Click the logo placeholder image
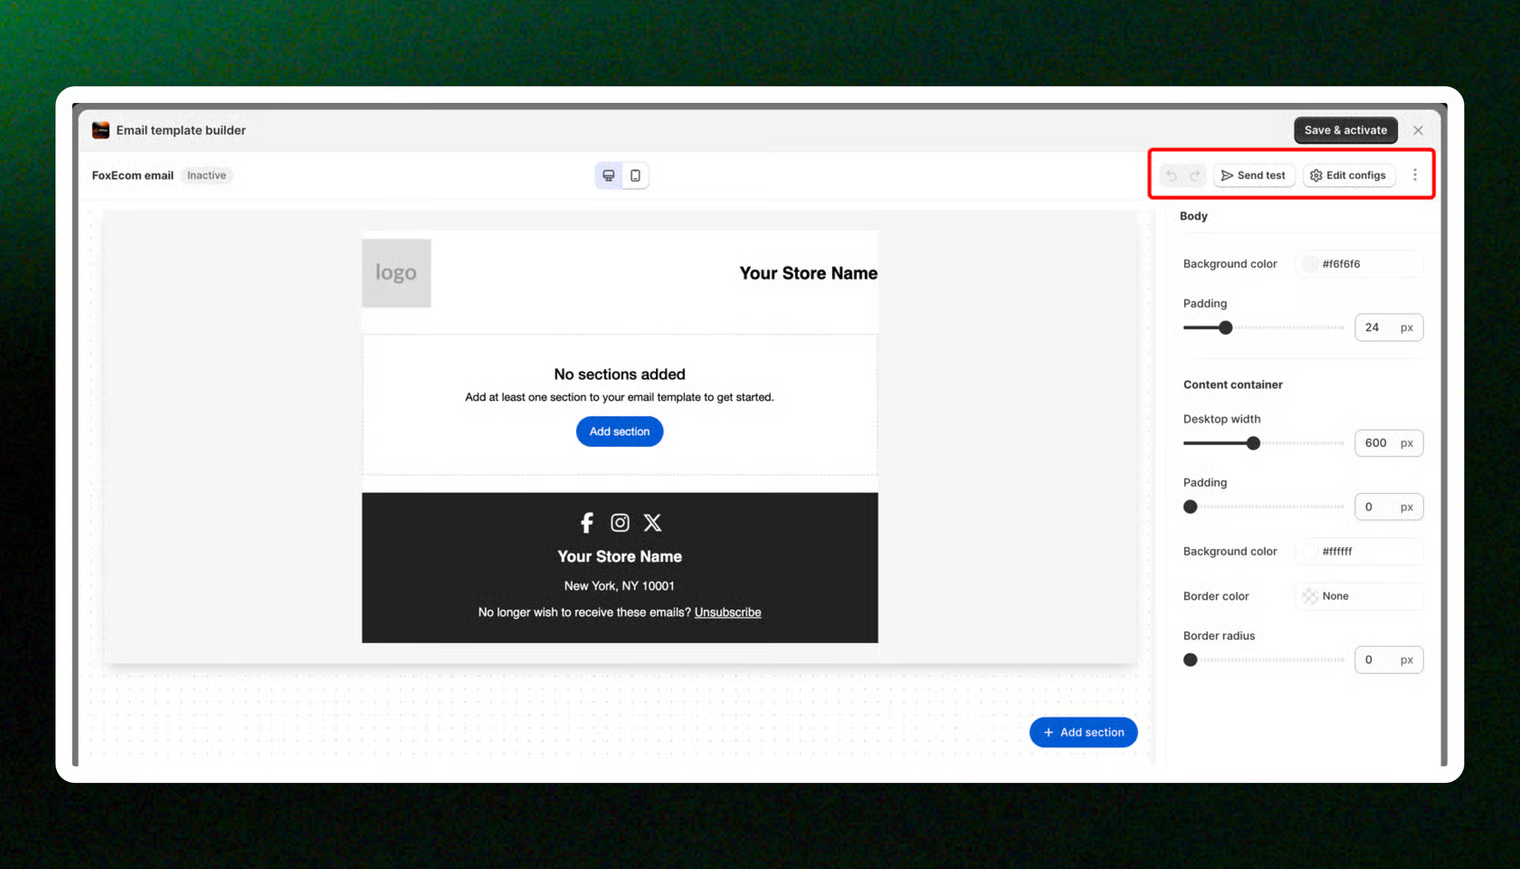The height and width of the screenshot is (869, 1520). 396,273
